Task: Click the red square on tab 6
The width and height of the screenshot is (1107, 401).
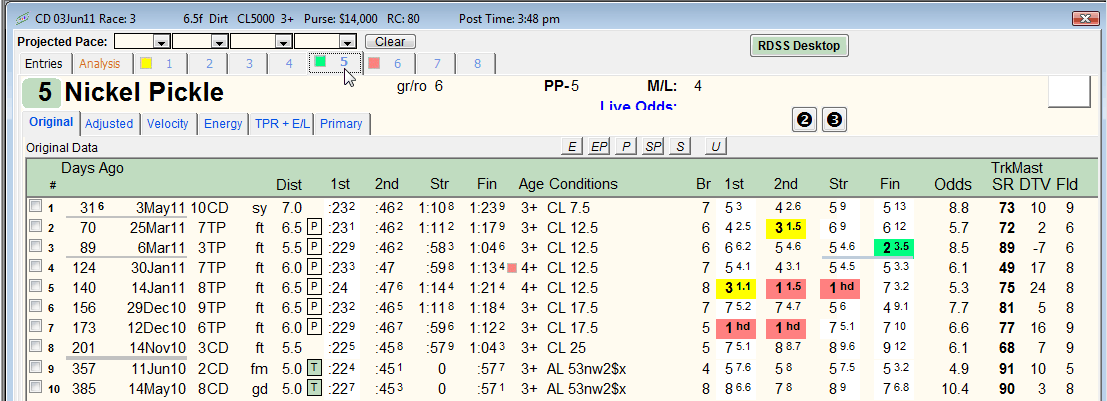Action: (374, 63)
